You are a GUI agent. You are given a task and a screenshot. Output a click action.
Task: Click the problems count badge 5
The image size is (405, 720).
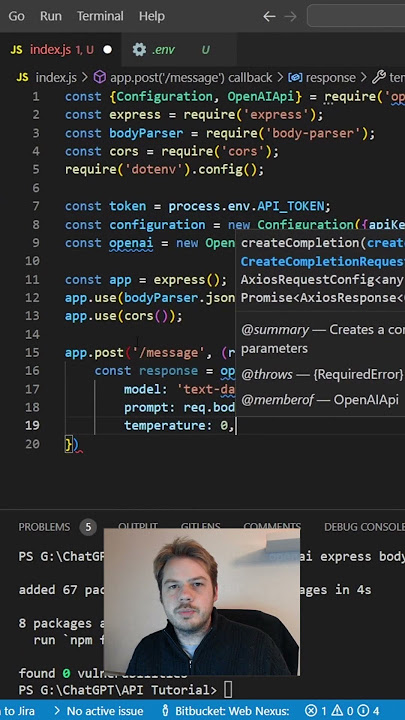88,527
